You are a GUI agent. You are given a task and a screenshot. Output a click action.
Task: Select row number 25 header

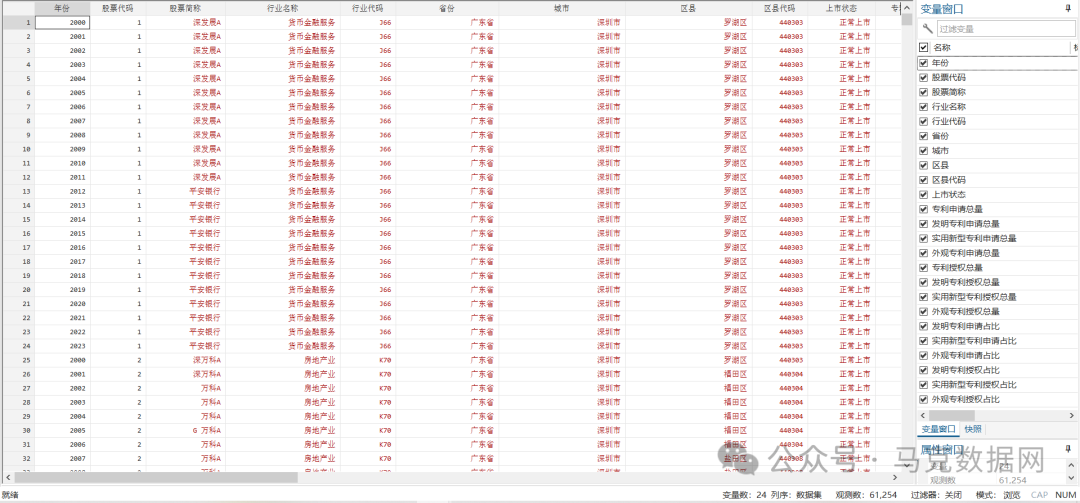[x=18, y=360]
